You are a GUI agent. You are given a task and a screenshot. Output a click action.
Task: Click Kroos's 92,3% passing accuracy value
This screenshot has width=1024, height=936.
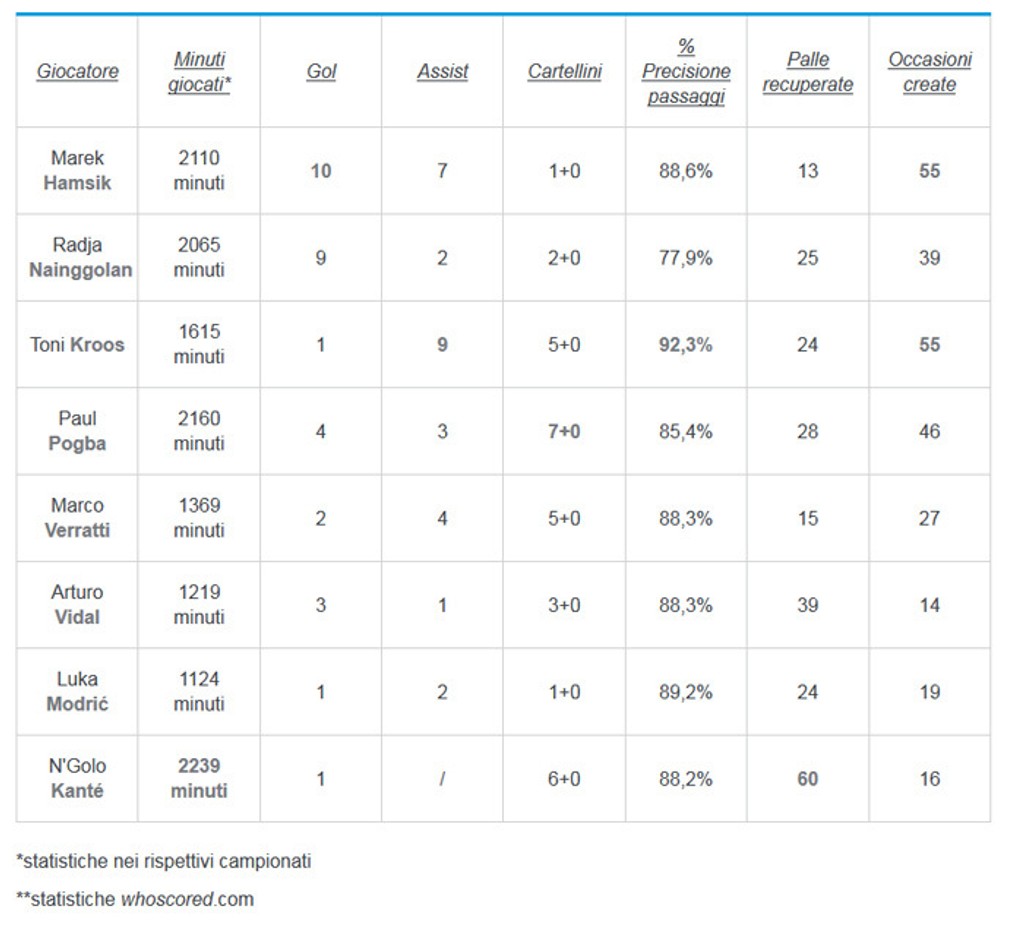686,345
